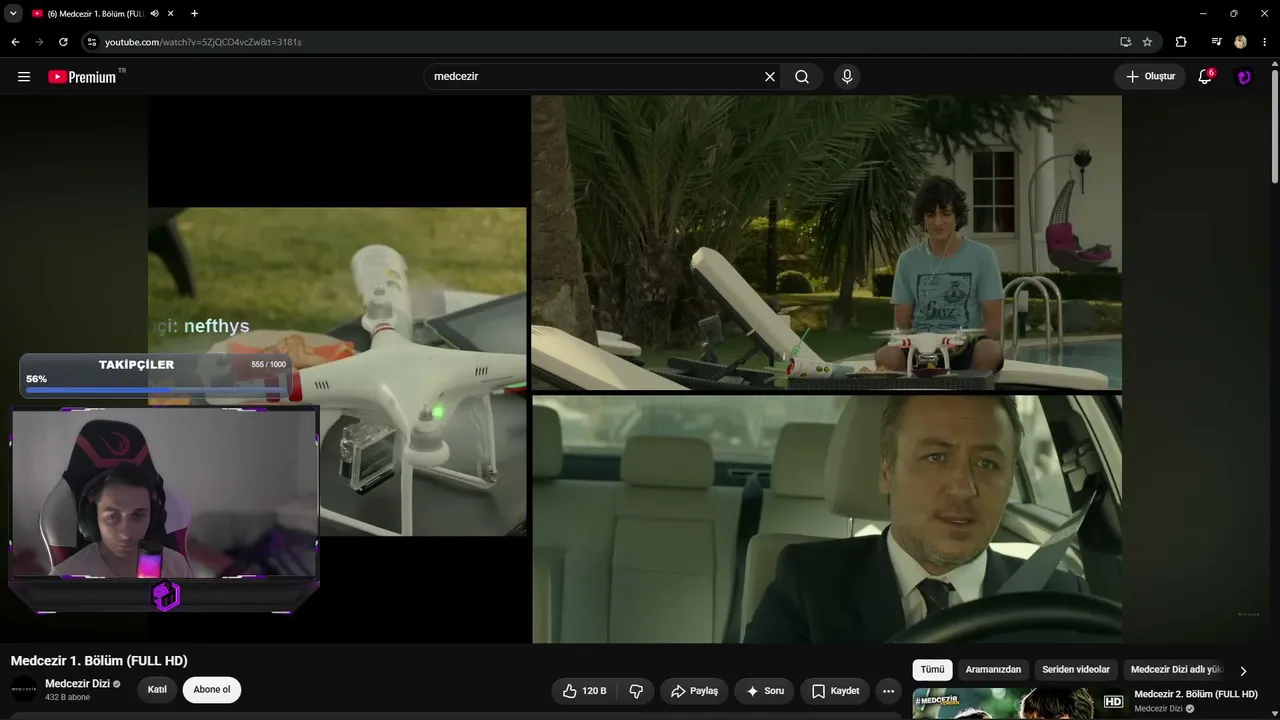Open more actions three-dot menu
Viewport: 1280px width, 720px height.
point(888,691)
